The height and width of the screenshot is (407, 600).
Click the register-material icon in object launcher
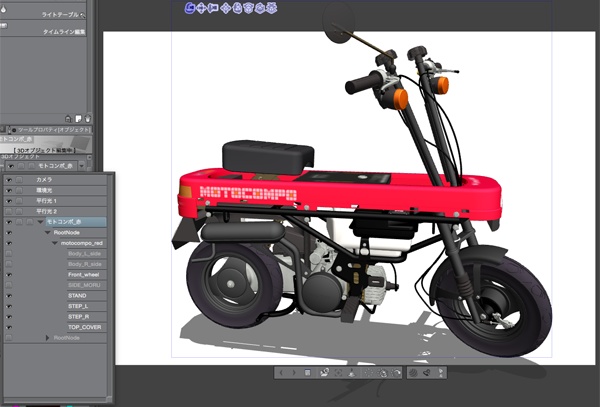(x=427, y=373)
